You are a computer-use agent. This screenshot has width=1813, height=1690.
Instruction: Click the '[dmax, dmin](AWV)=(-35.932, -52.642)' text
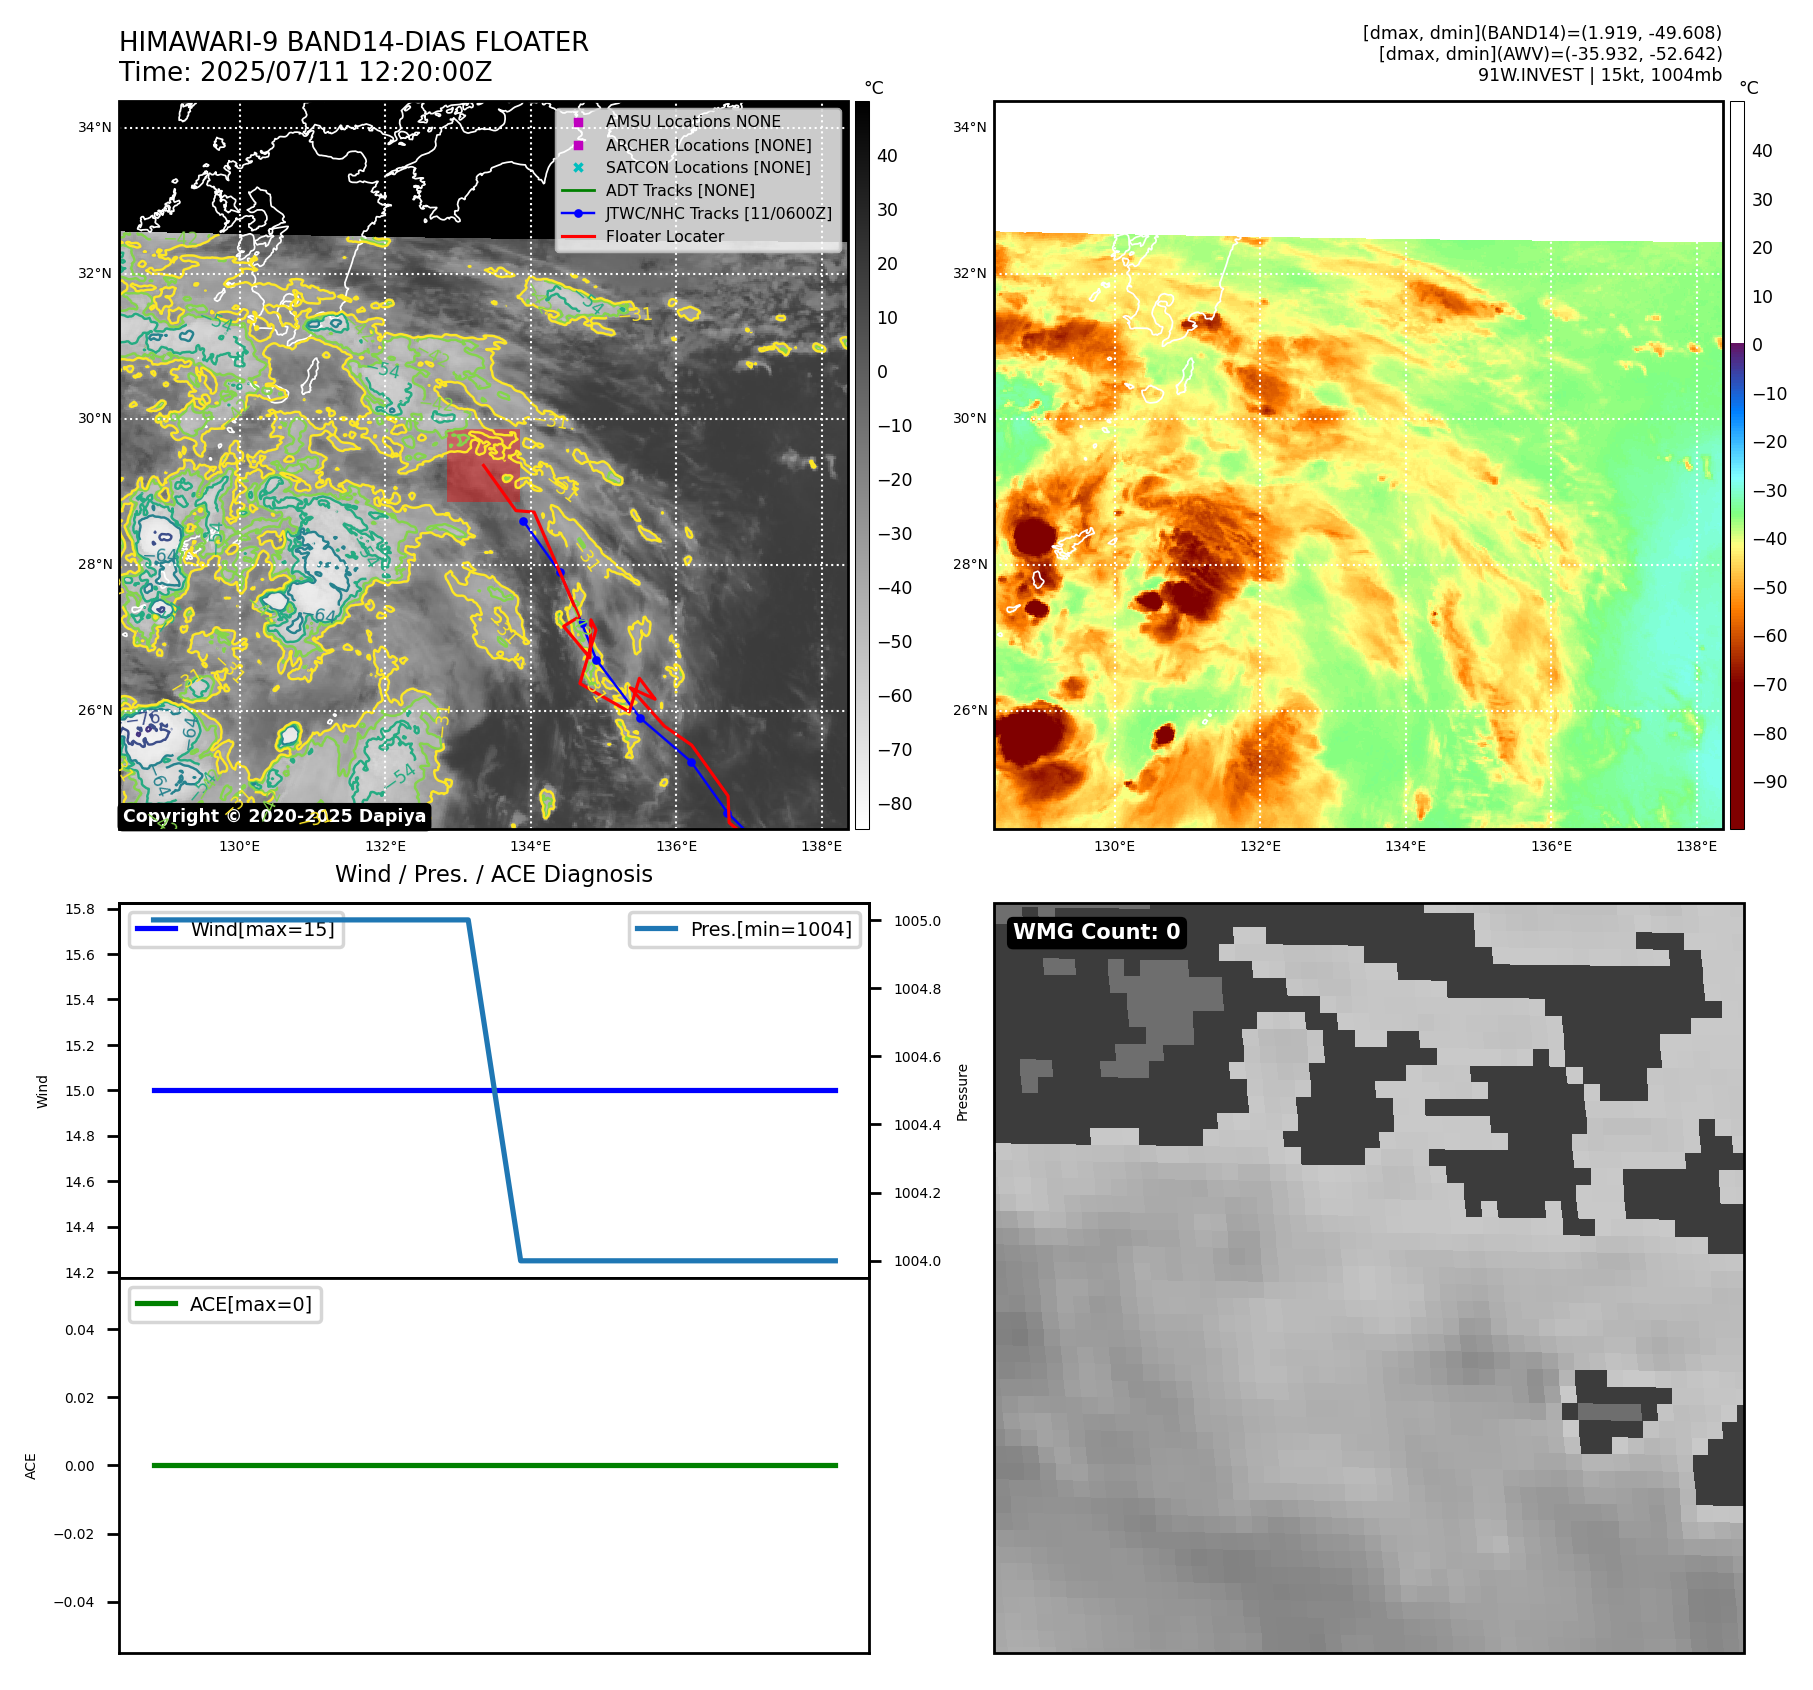tap(1550, 54)
